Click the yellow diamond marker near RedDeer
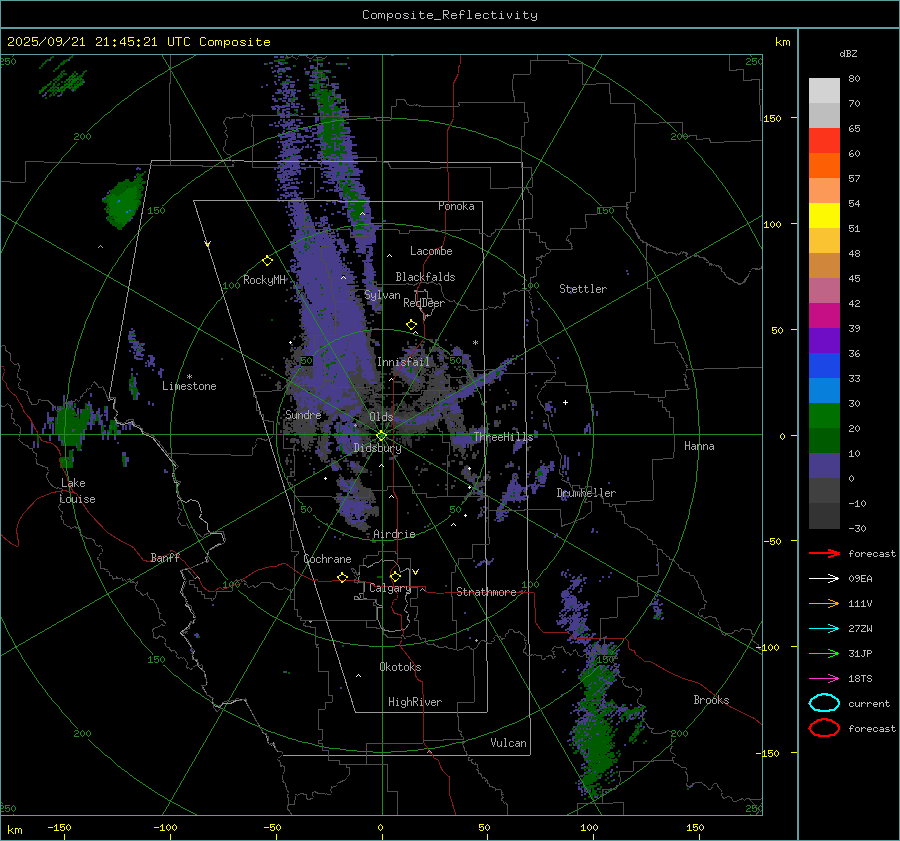This screenshot has height=841, width=900. (411, 325)
